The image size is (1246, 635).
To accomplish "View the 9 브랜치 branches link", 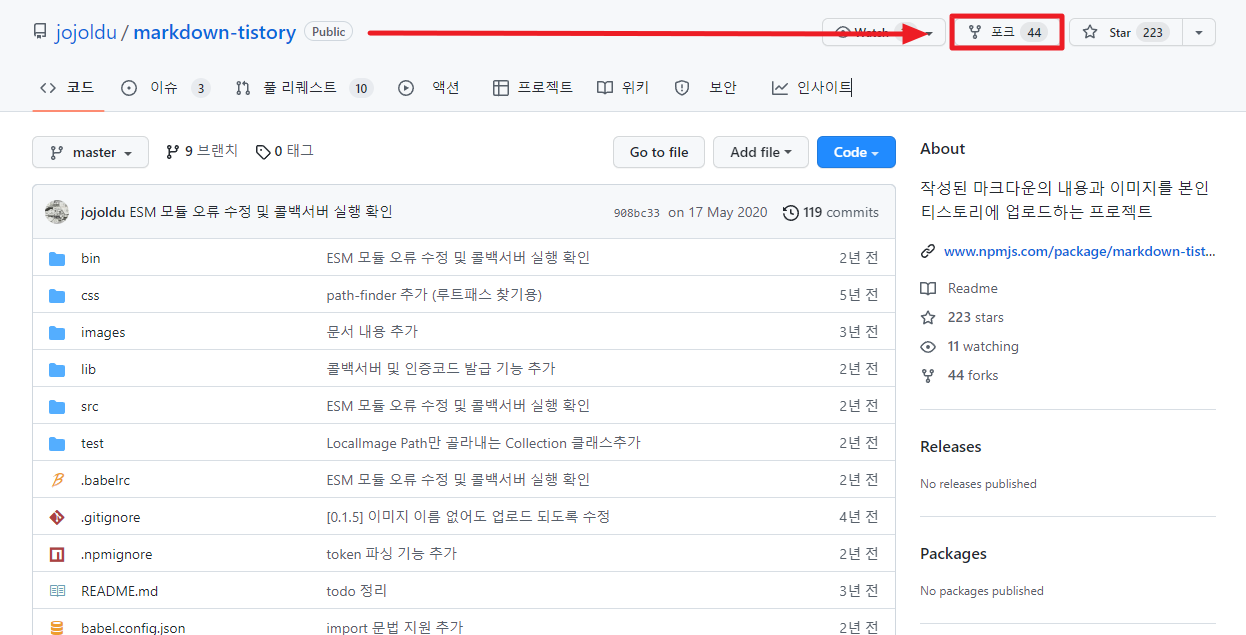I will (x=202, y=151).
